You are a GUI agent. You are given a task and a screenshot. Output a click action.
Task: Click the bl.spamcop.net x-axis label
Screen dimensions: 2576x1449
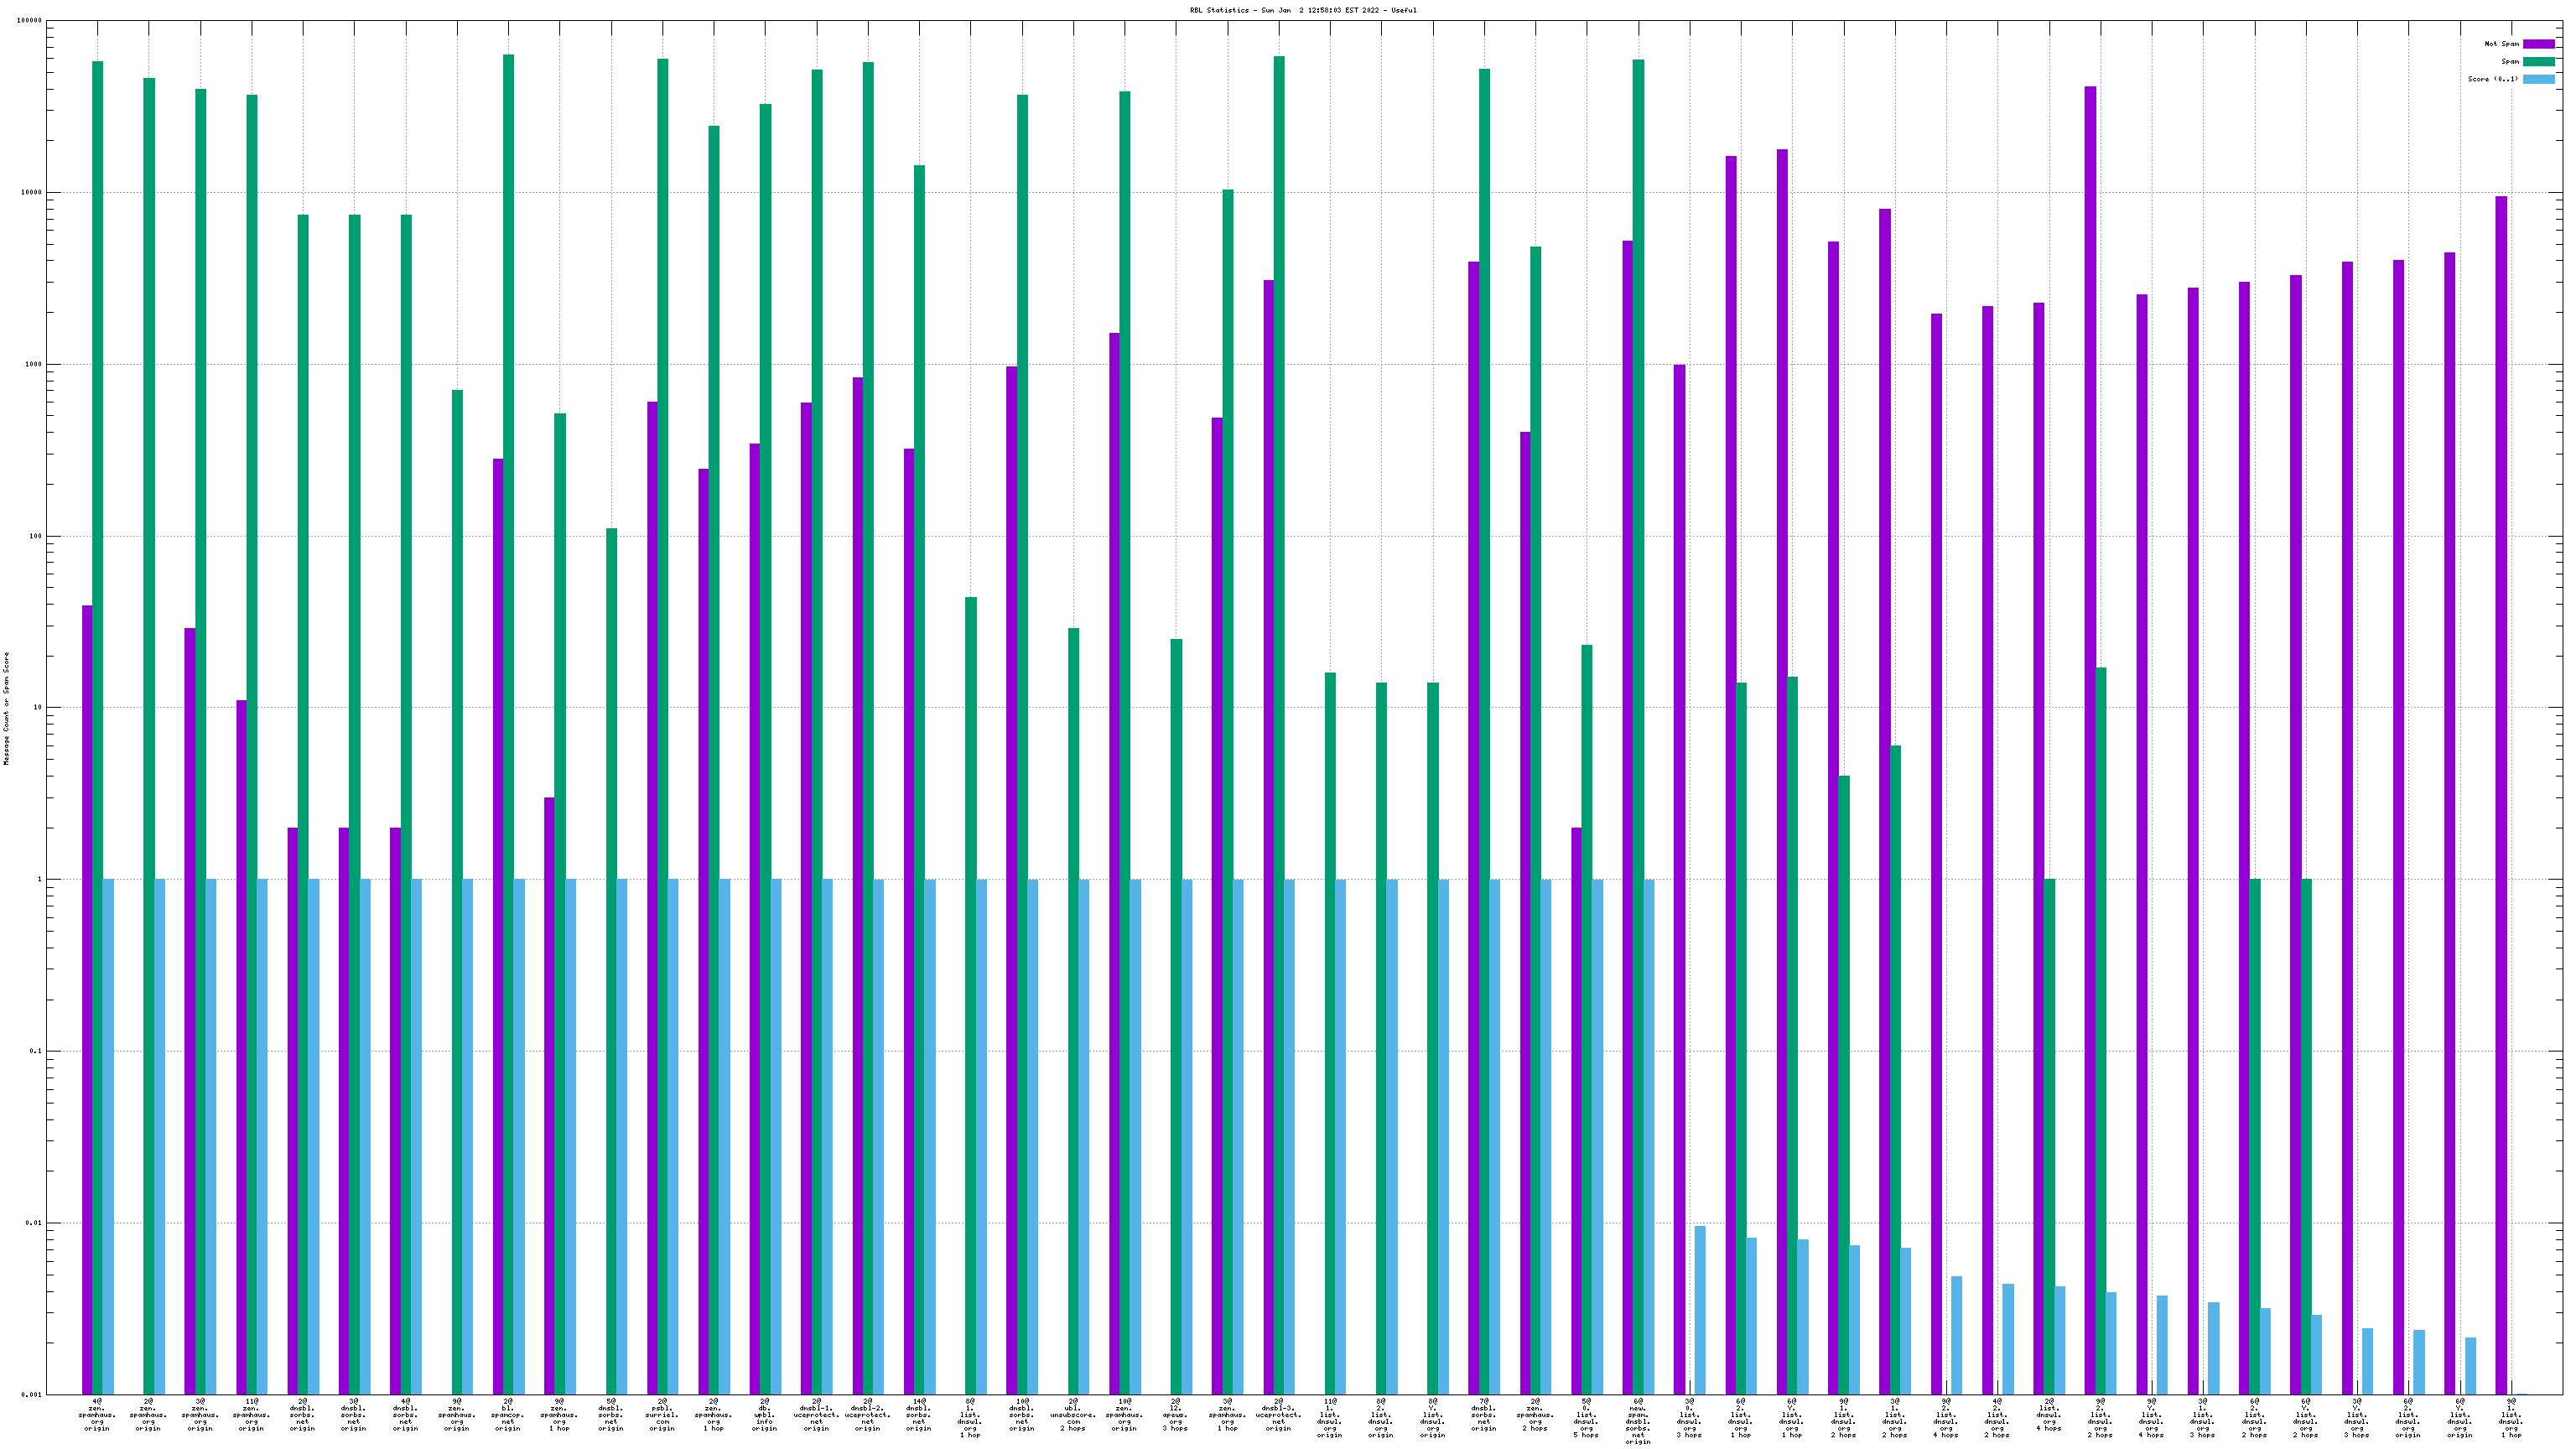tap(508, 1414)
